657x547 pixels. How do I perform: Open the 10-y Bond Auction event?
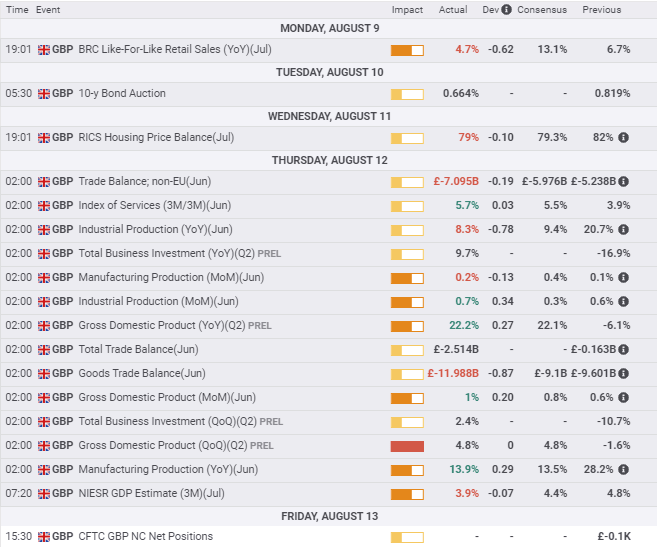[x=122, y=94]
